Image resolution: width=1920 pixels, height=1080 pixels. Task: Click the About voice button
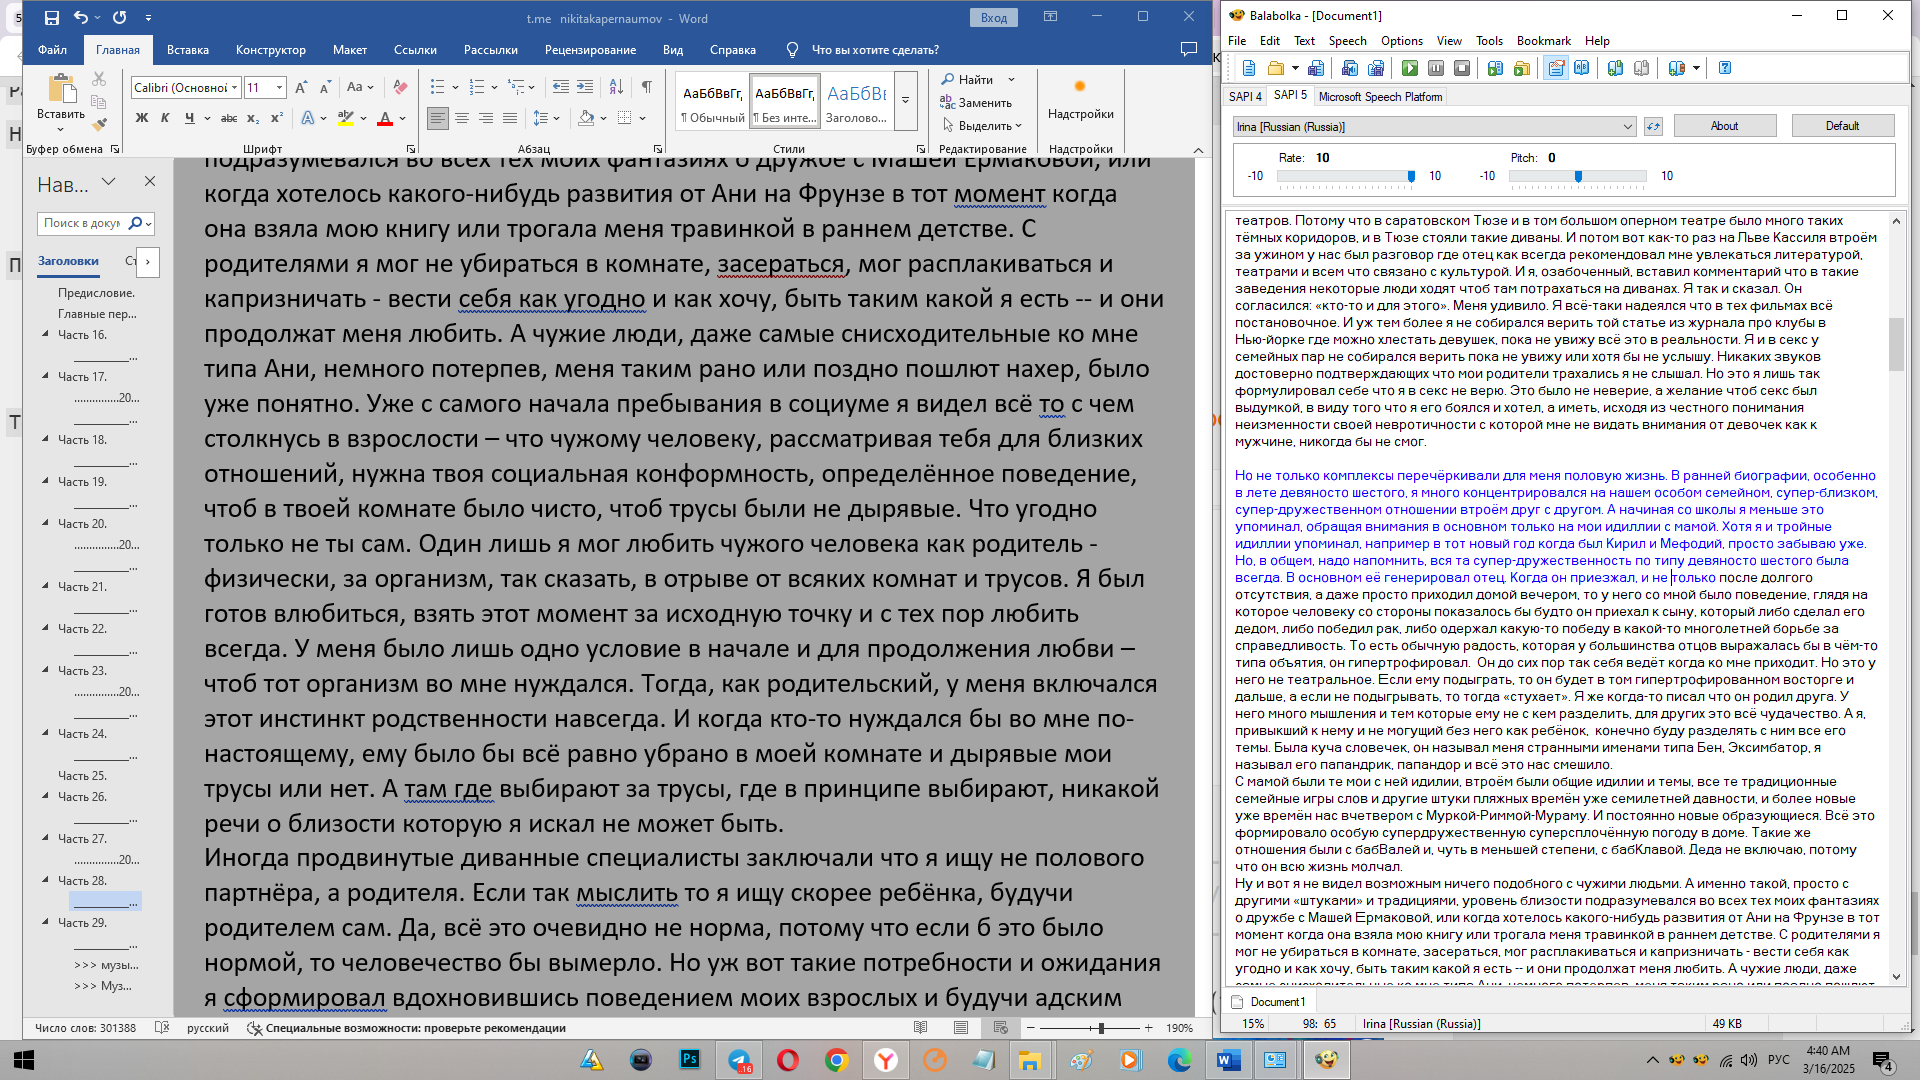click(1724, 126)
